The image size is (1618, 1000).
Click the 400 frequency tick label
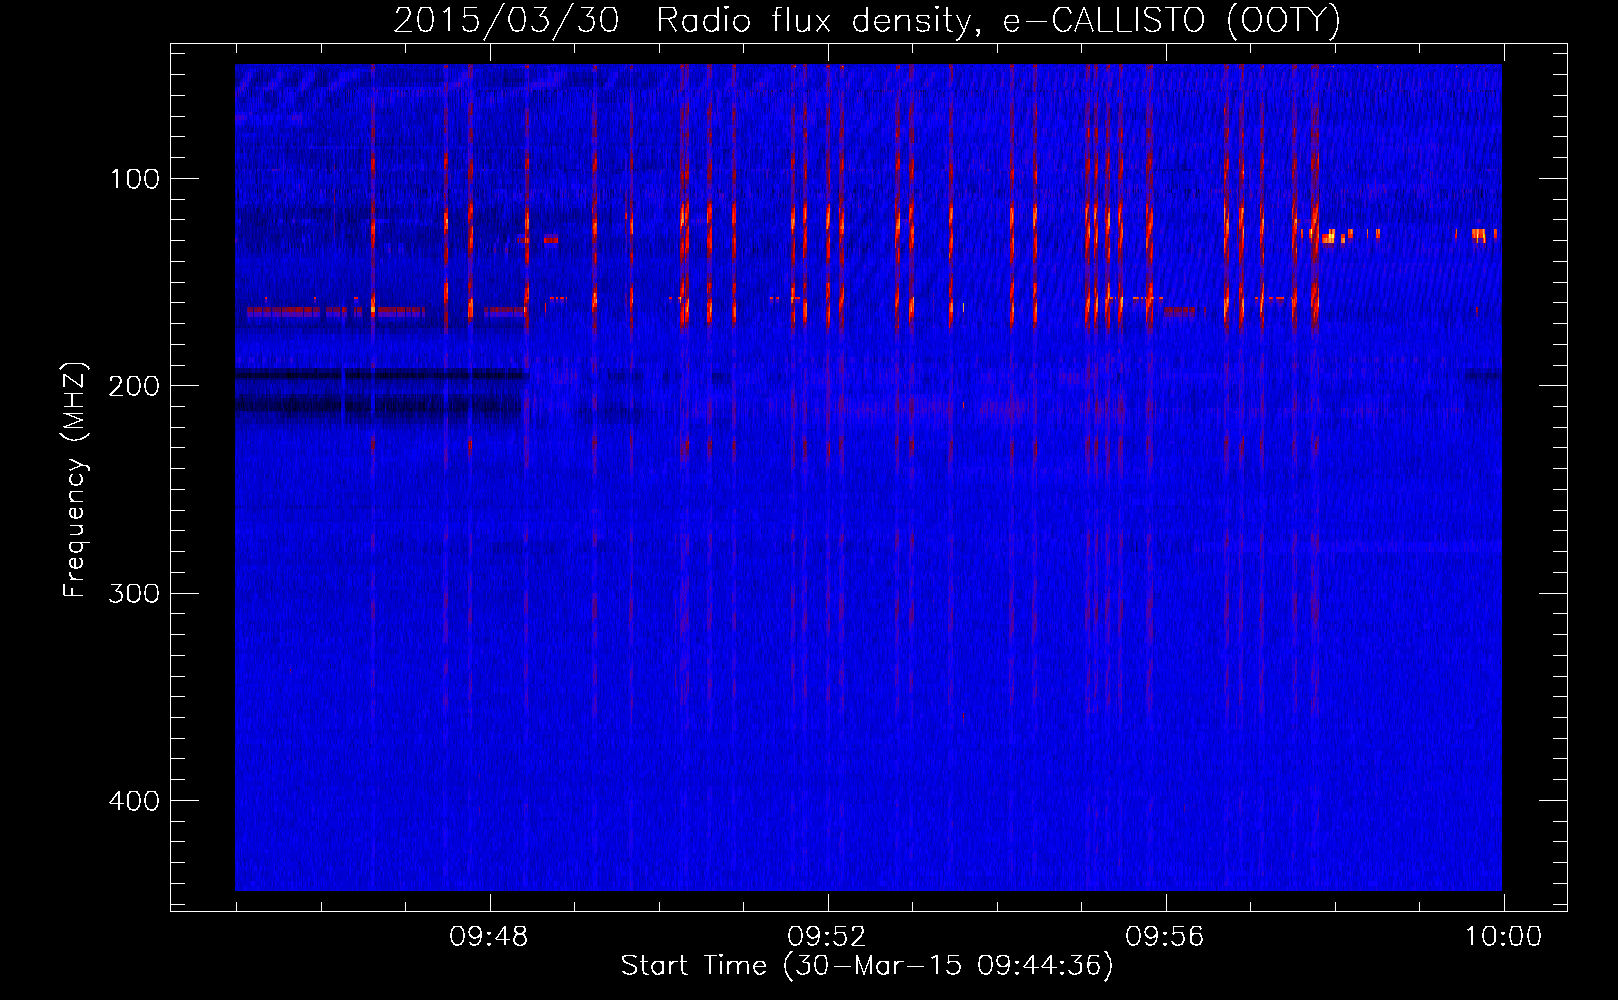point(134,801)
